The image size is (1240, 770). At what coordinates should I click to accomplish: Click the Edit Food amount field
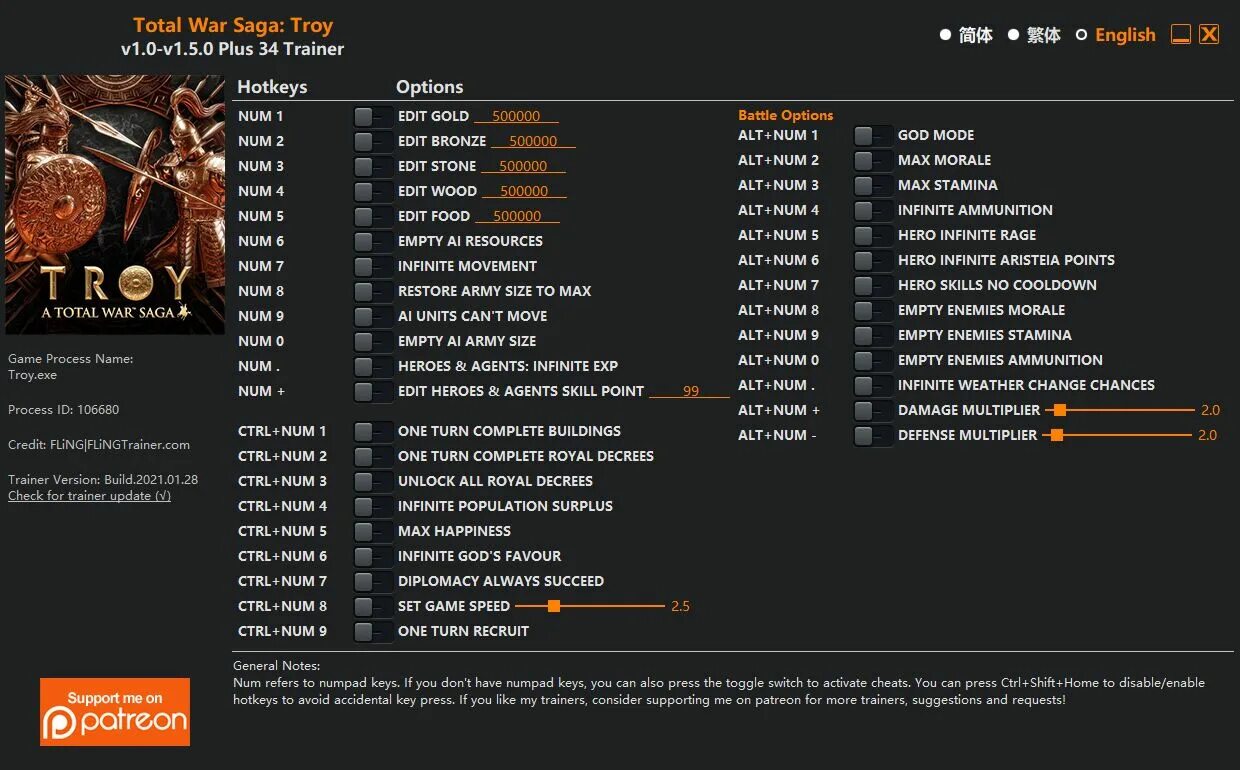[517, 217]
